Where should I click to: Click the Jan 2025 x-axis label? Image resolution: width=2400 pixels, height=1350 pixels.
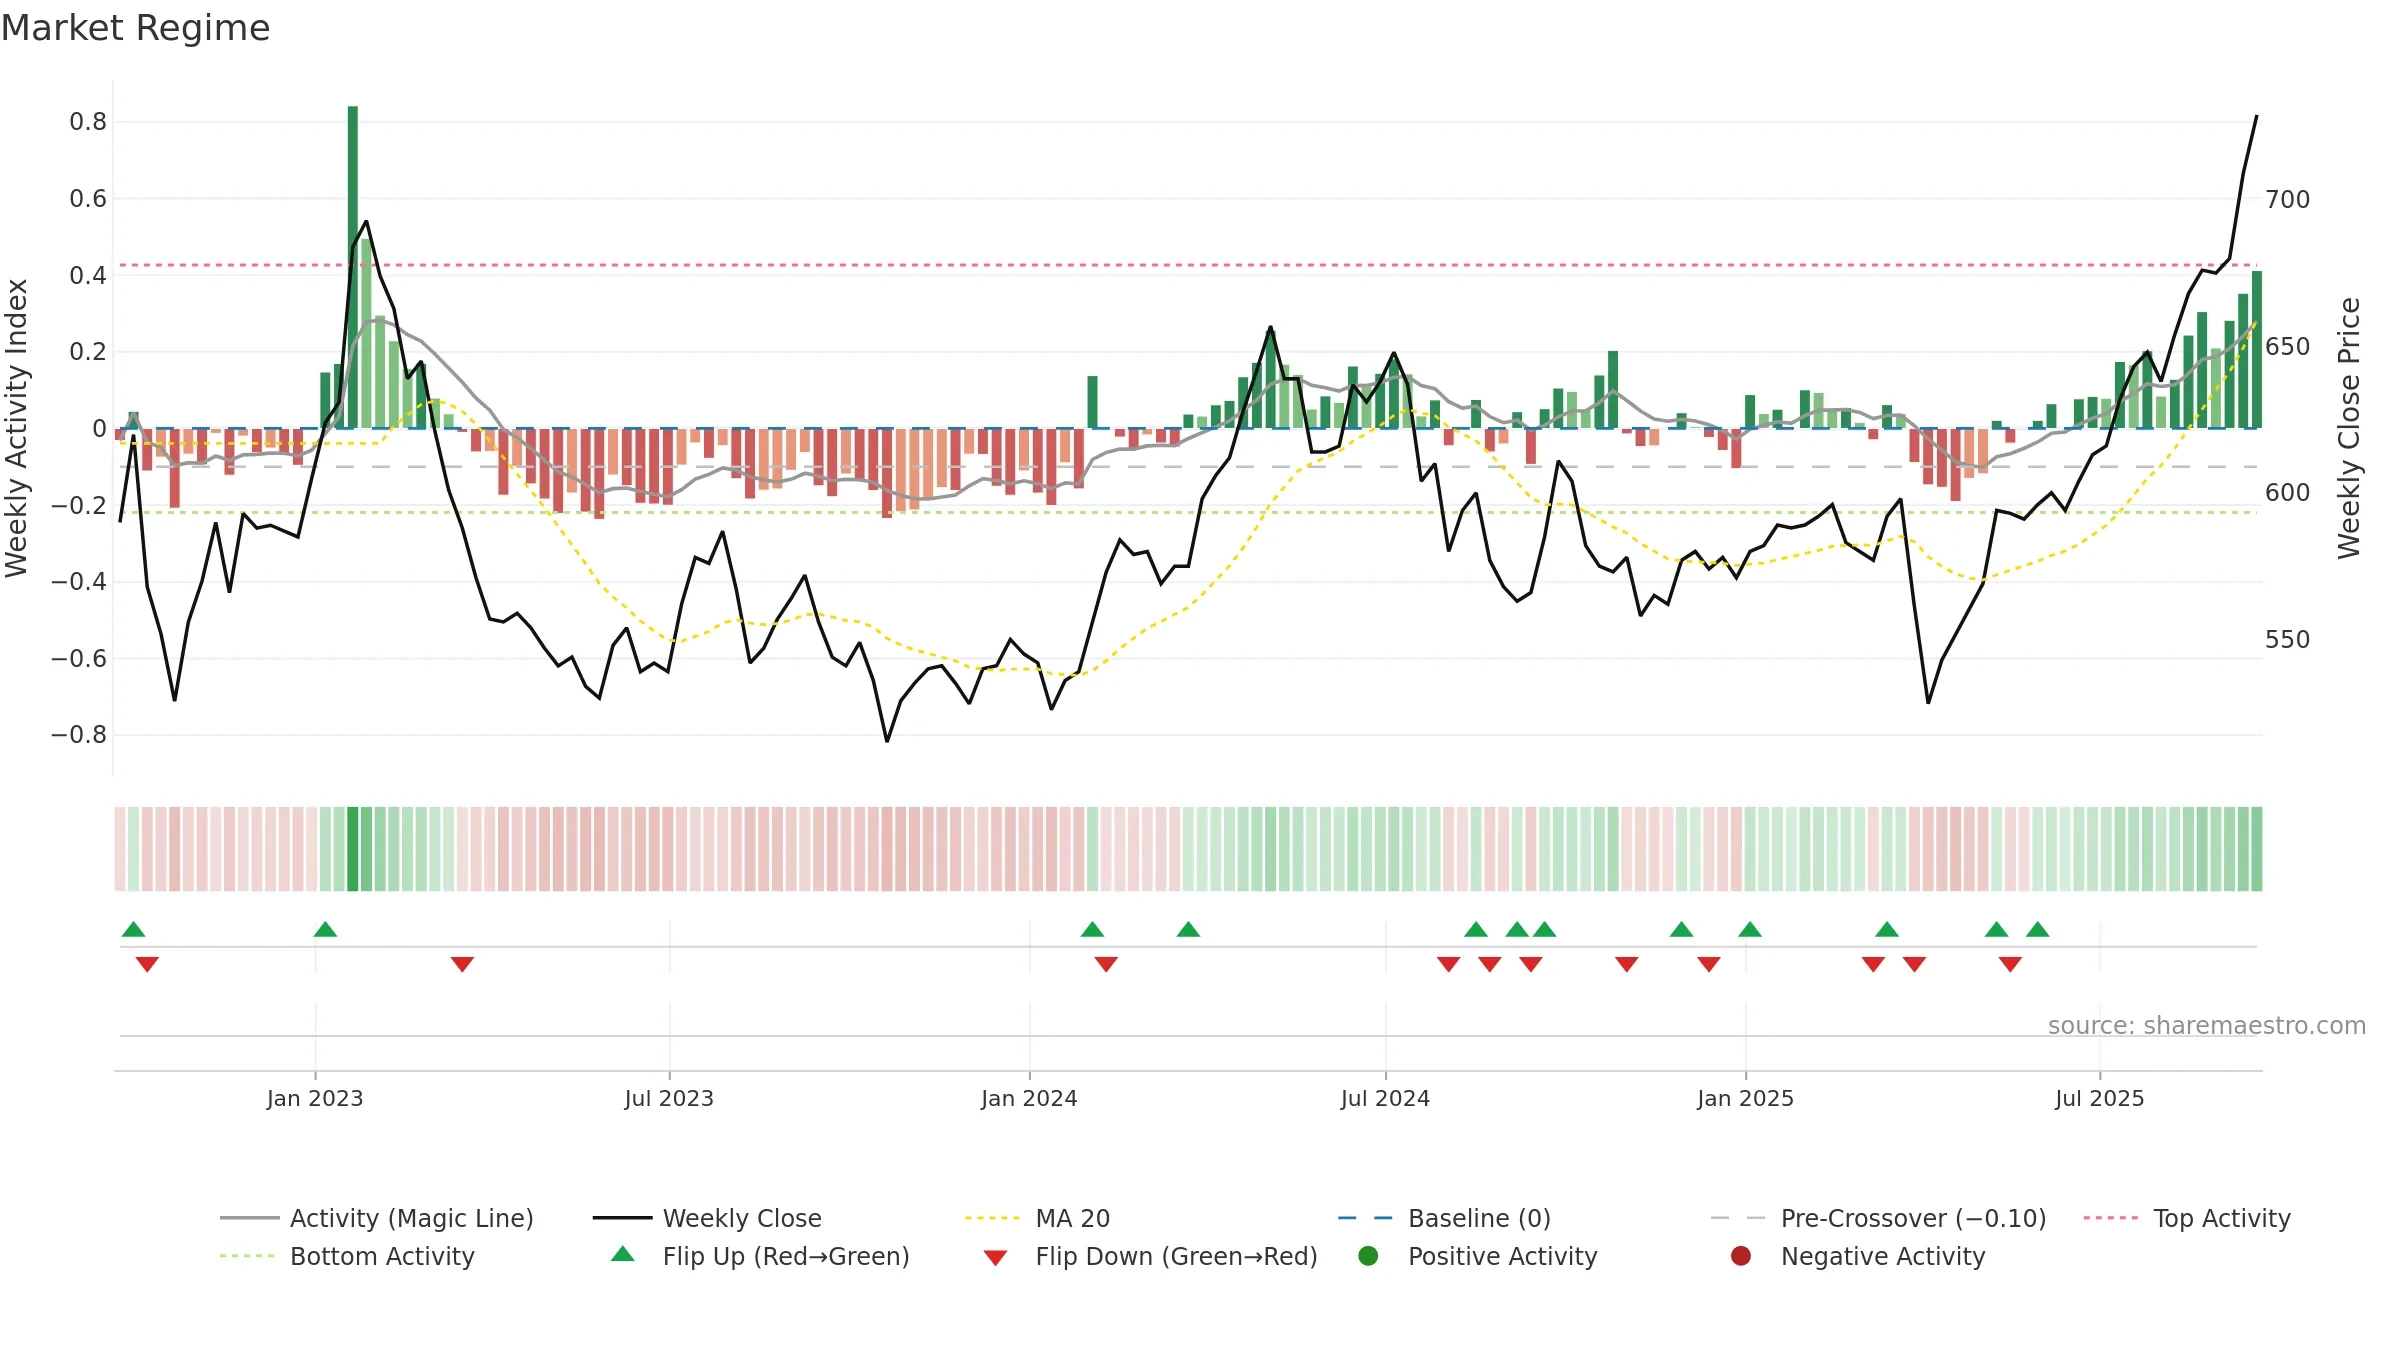pyautogui.click(x=1745, y=1098)
